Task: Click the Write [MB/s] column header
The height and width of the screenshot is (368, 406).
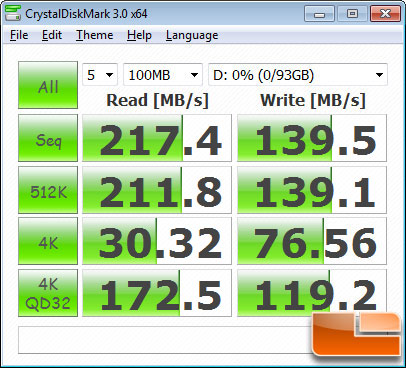Action: [313, 100]
